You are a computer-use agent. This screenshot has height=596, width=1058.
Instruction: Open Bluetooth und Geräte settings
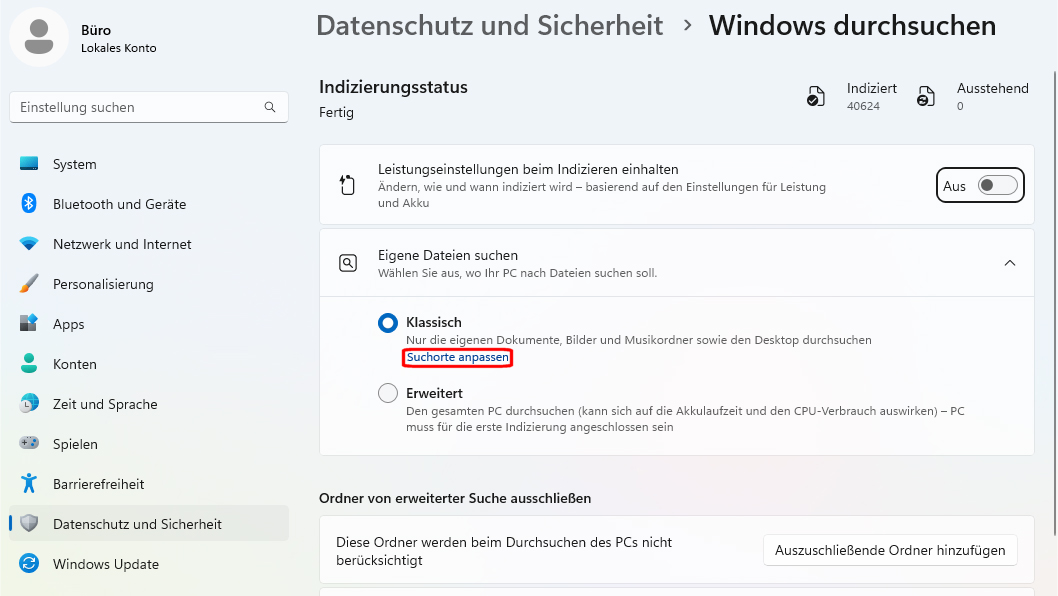(x=149, y=204)
